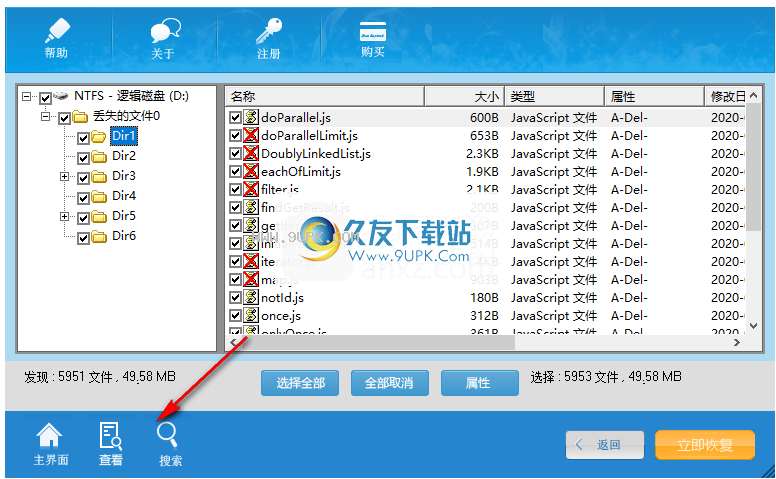Expand the Dir3 tree node

[64, 176]
